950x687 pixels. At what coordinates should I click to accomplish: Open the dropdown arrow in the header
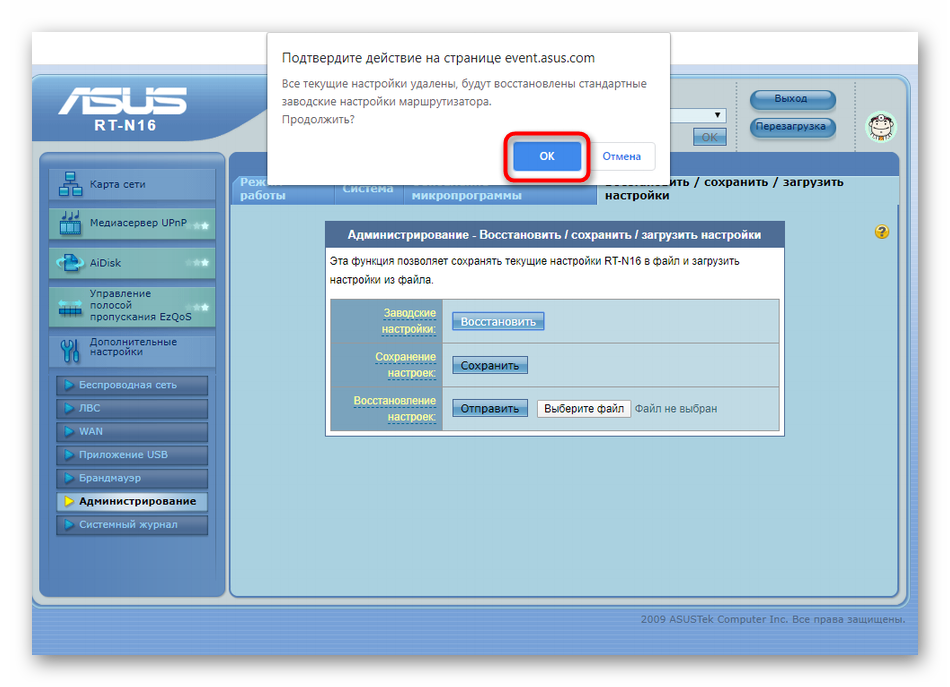click(x=717, y=115)
